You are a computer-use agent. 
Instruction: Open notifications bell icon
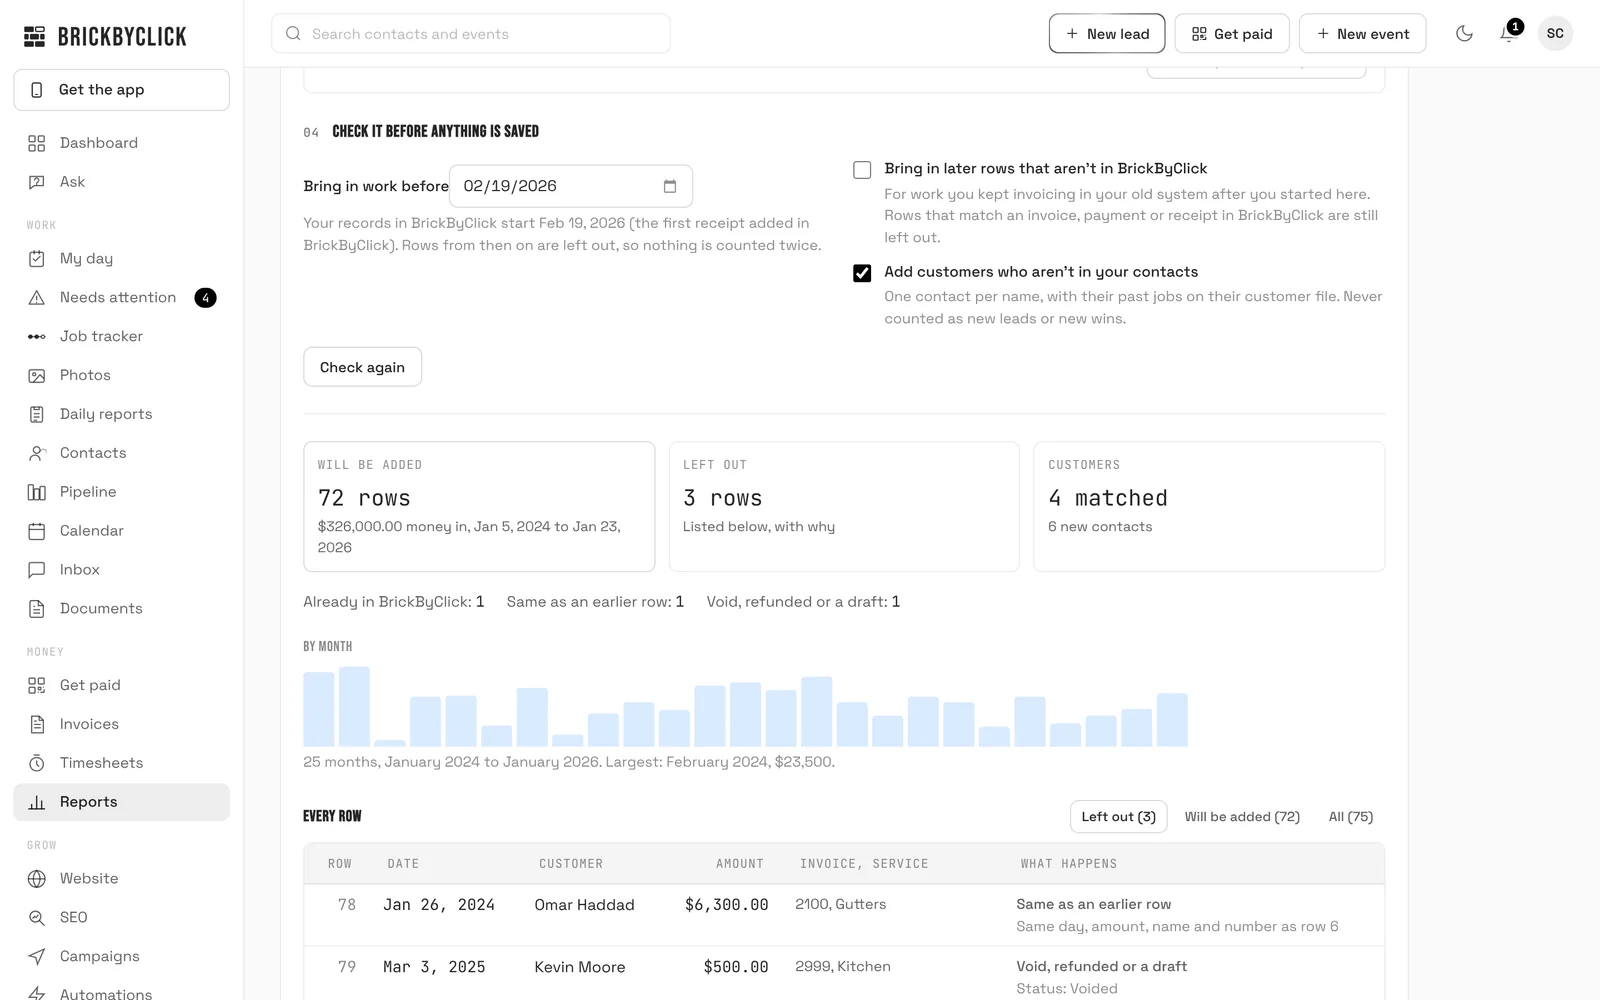(x=1509, y=34)
